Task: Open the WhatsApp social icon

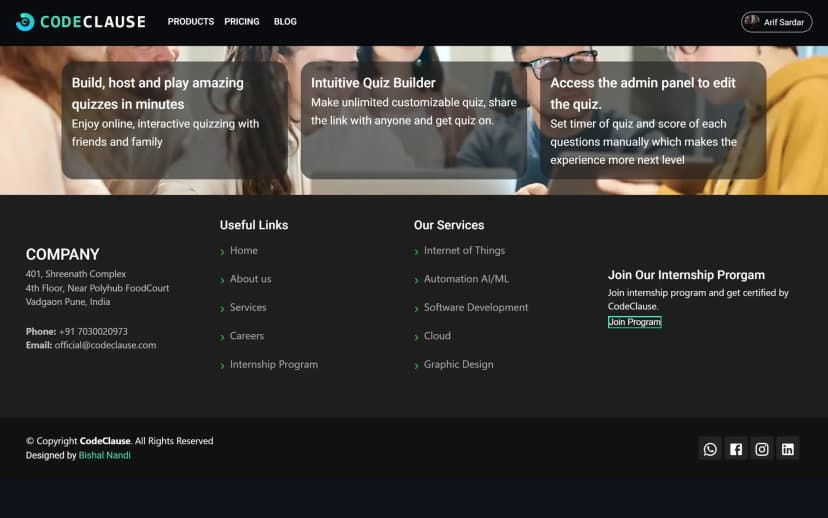Action: pyautogui.click(x=710, y=449)
